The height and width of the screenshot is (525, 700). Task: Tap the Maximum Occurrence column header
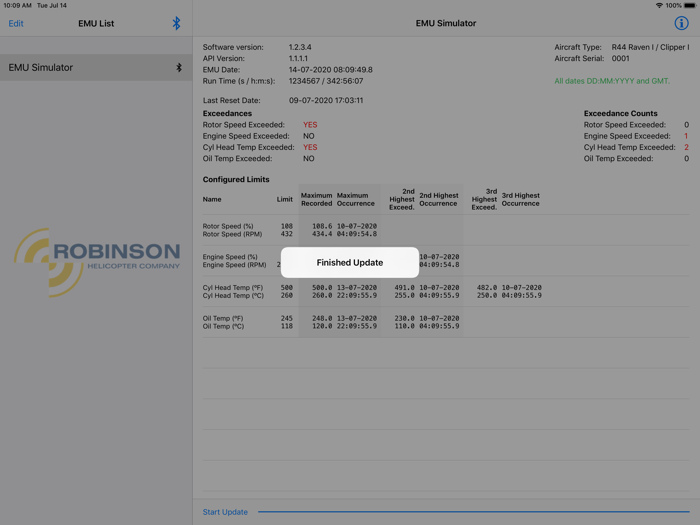355,200
